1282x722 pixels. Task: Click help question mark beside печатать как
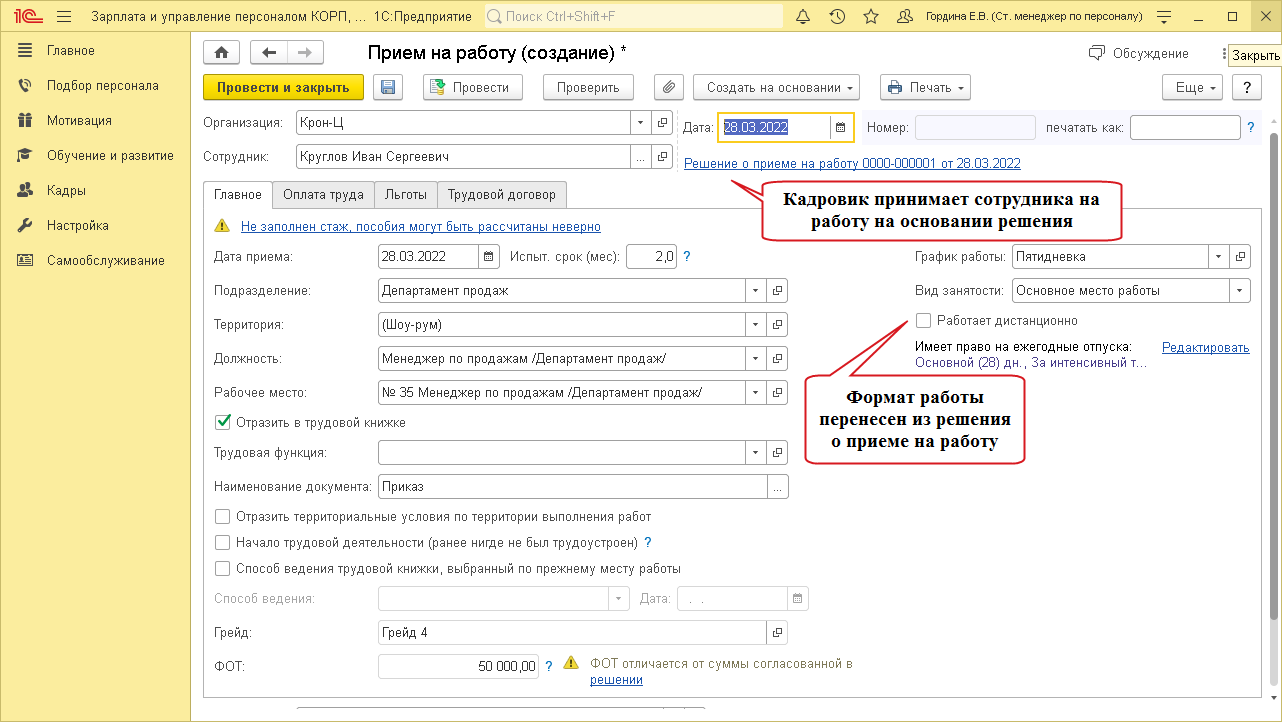[x=1251, y=128]
